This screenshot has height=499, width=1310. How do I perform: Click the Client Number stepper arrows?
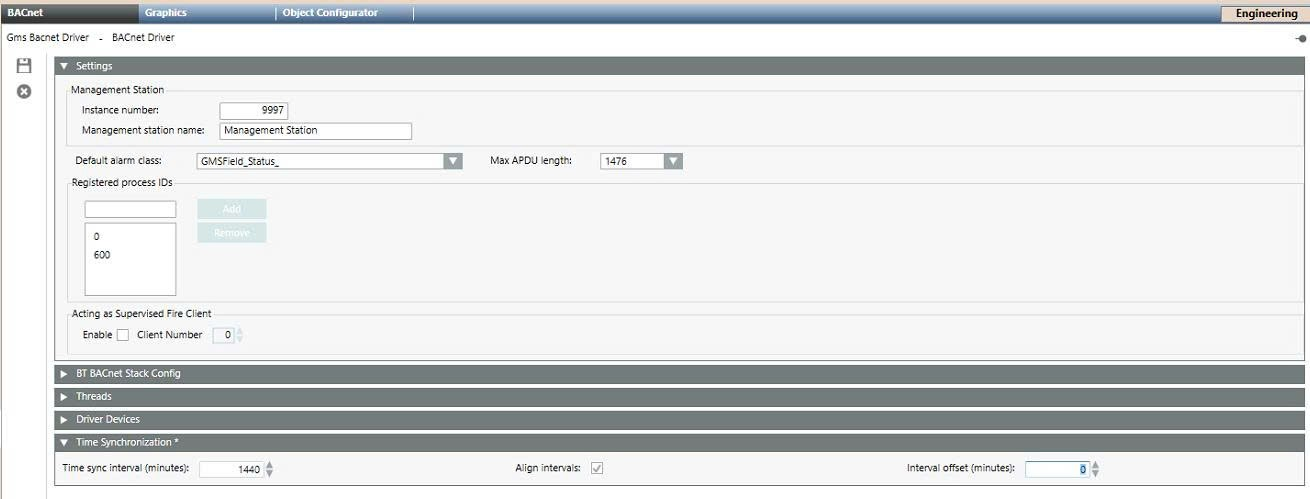(x=239, y=335)
